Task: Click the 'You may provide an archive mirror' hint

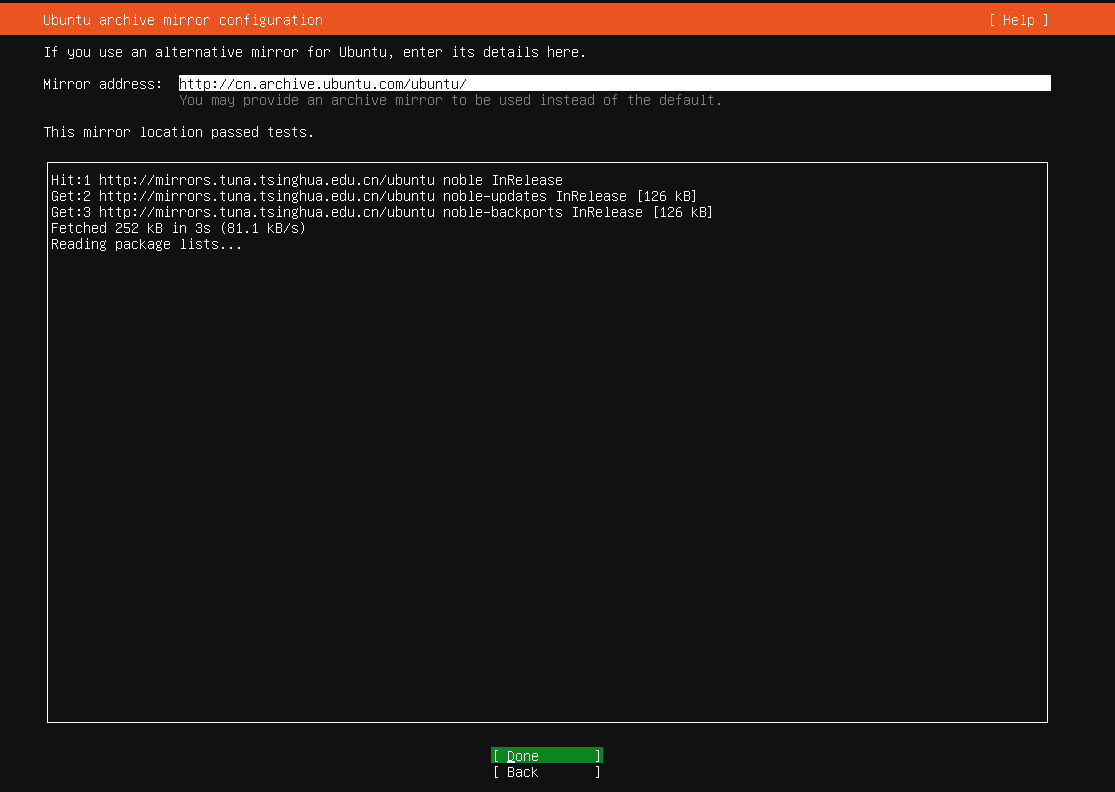Action: pos(450,100)
